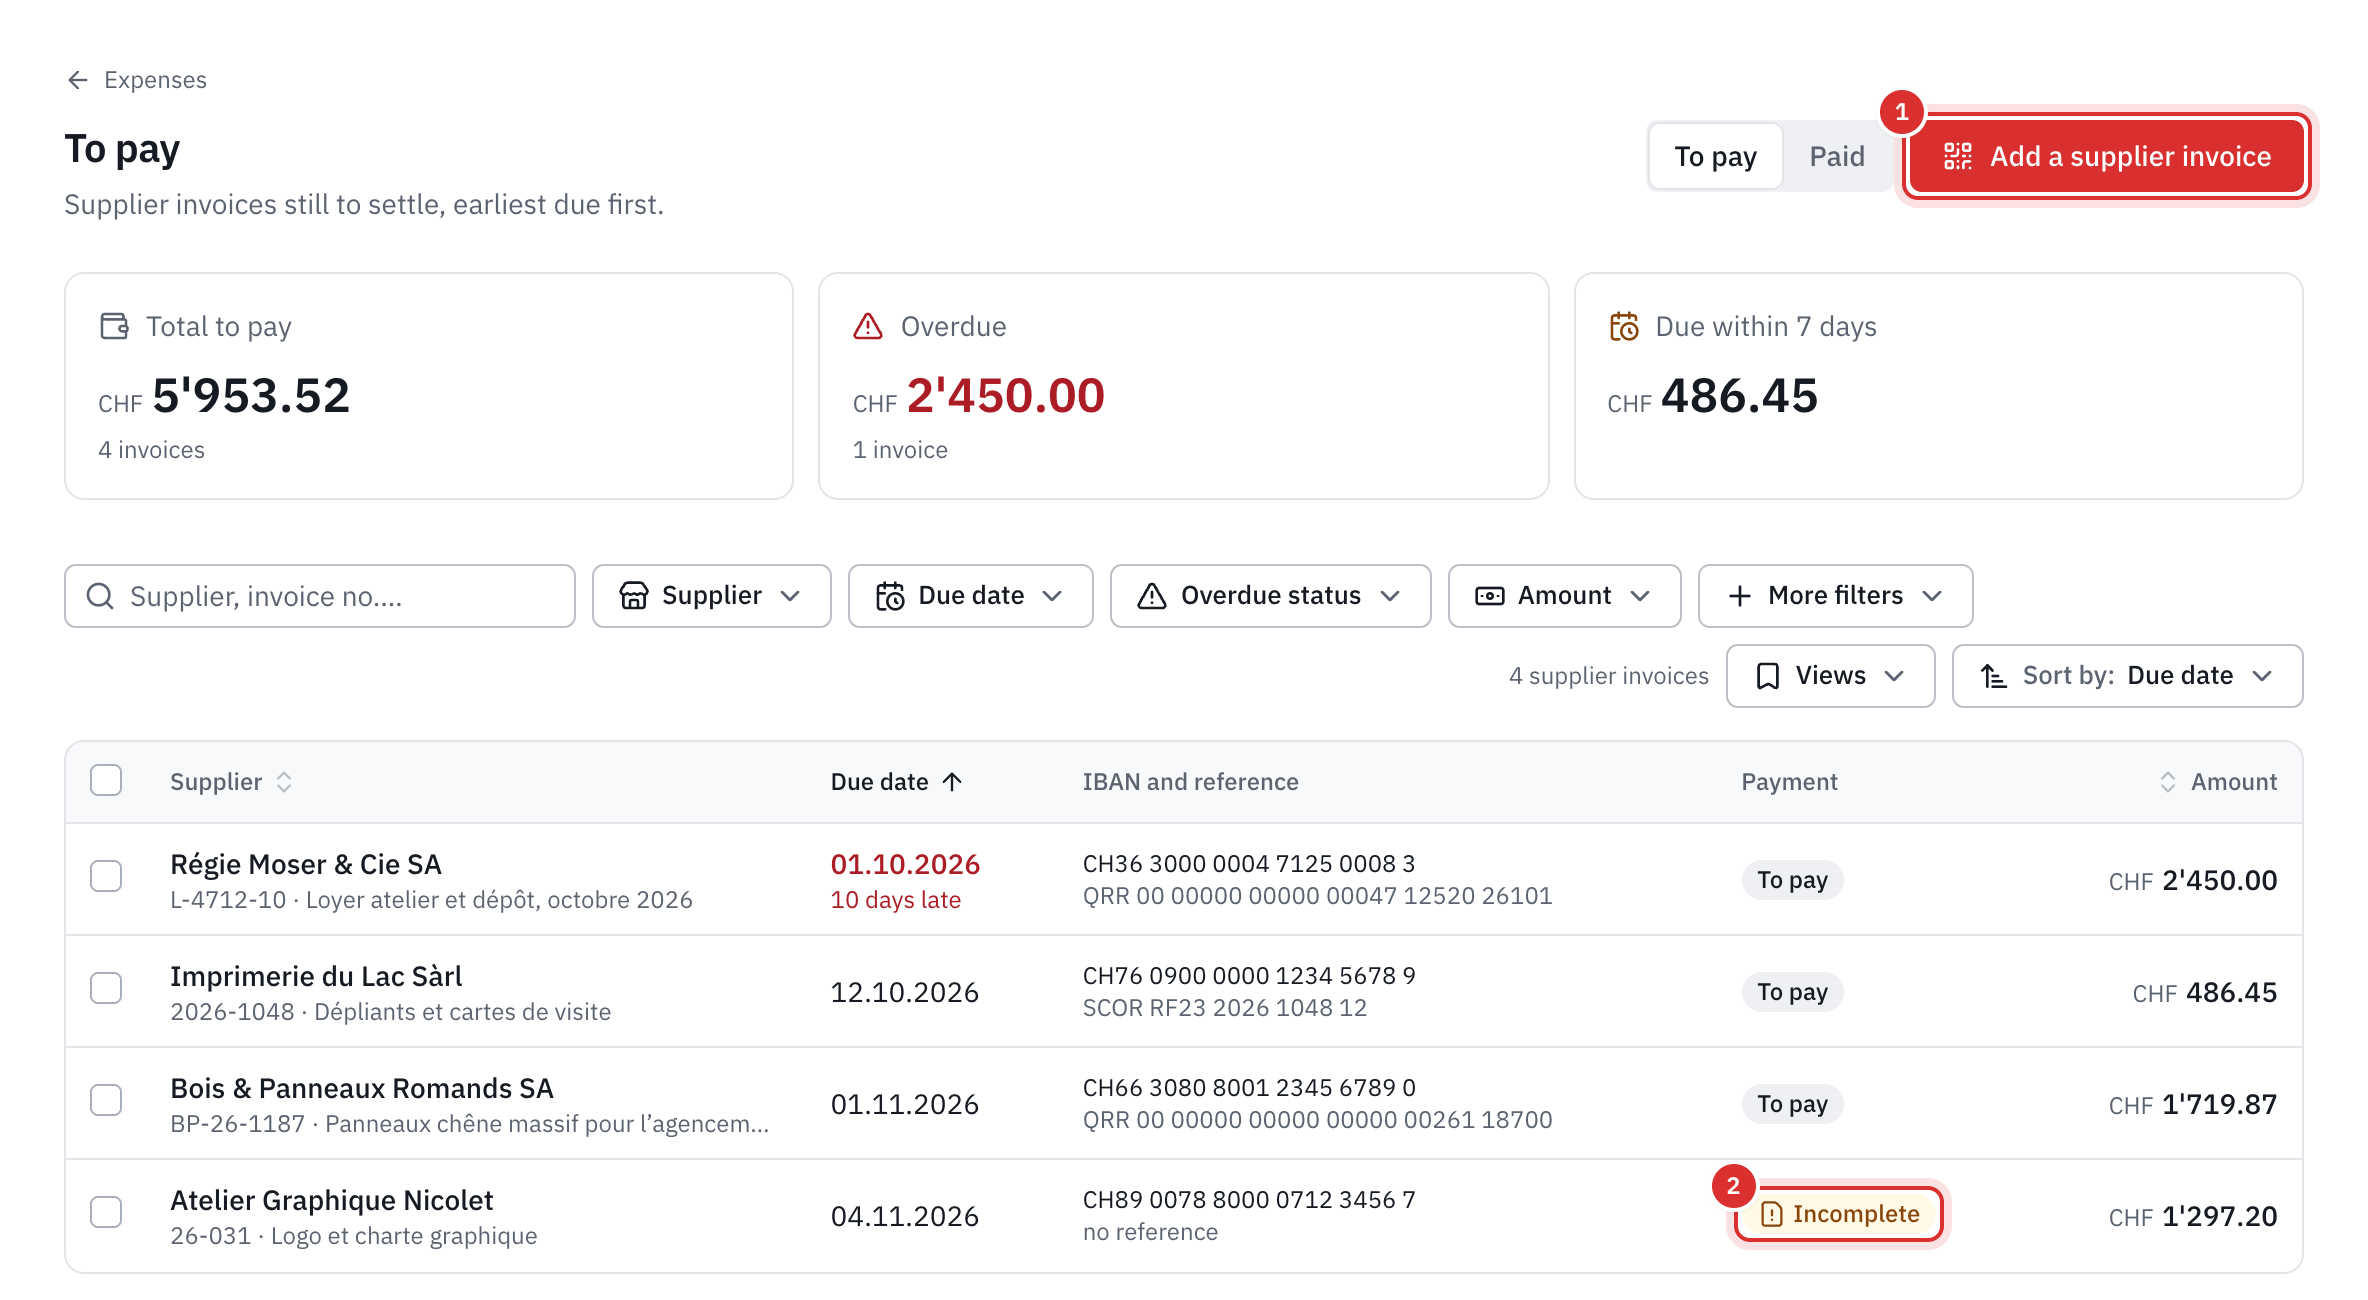
Task: Click the triangle icon on Overdue status filter
Action: point(1152,596)
